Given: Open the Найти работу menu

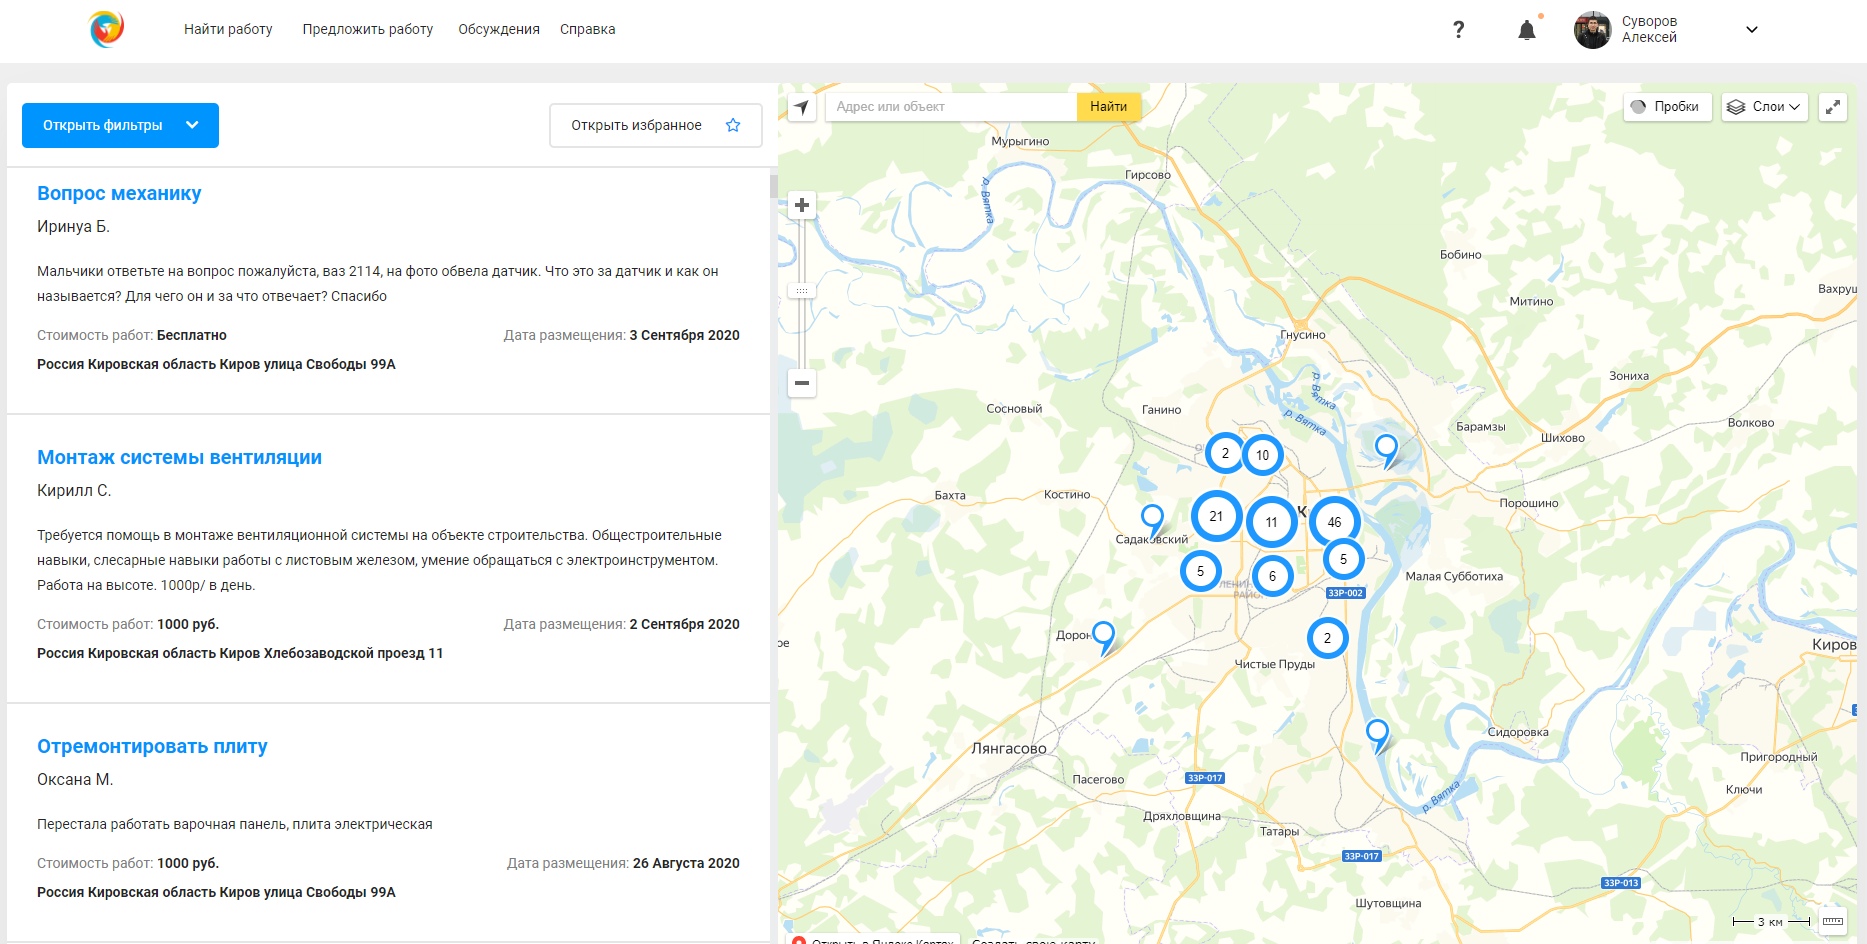Looking at the screenshot, I should click(x=228, y=29).
